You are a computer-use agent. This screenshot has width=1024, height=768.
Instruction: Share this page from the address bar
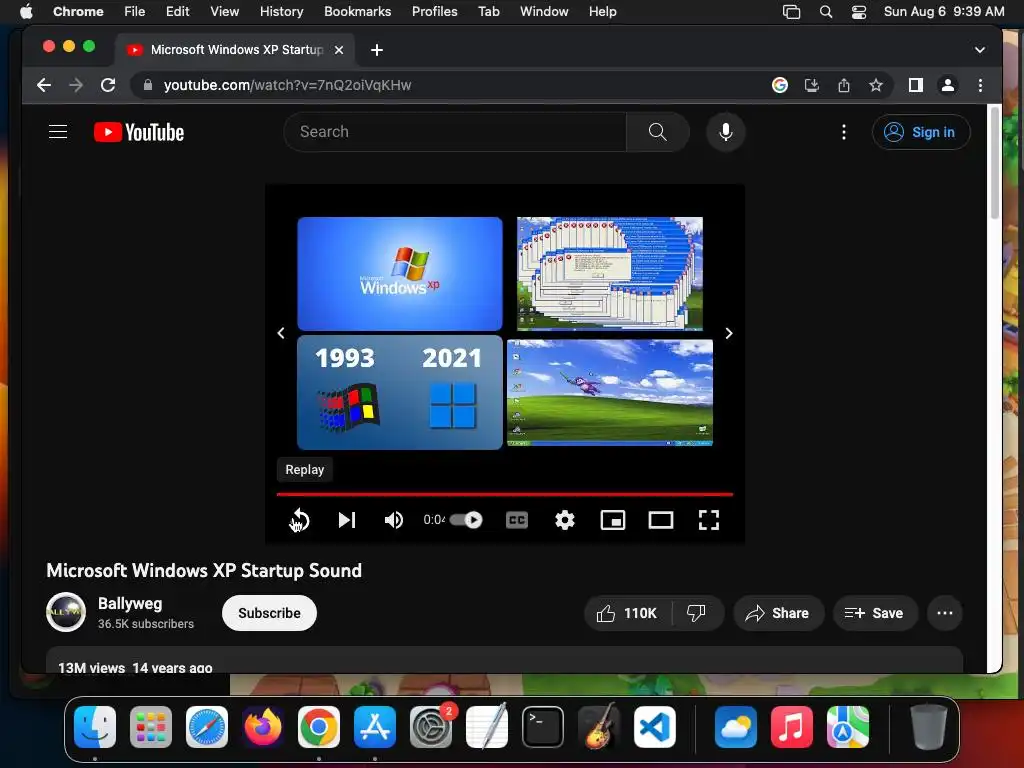pyautogui.click(x=844, y=85)
